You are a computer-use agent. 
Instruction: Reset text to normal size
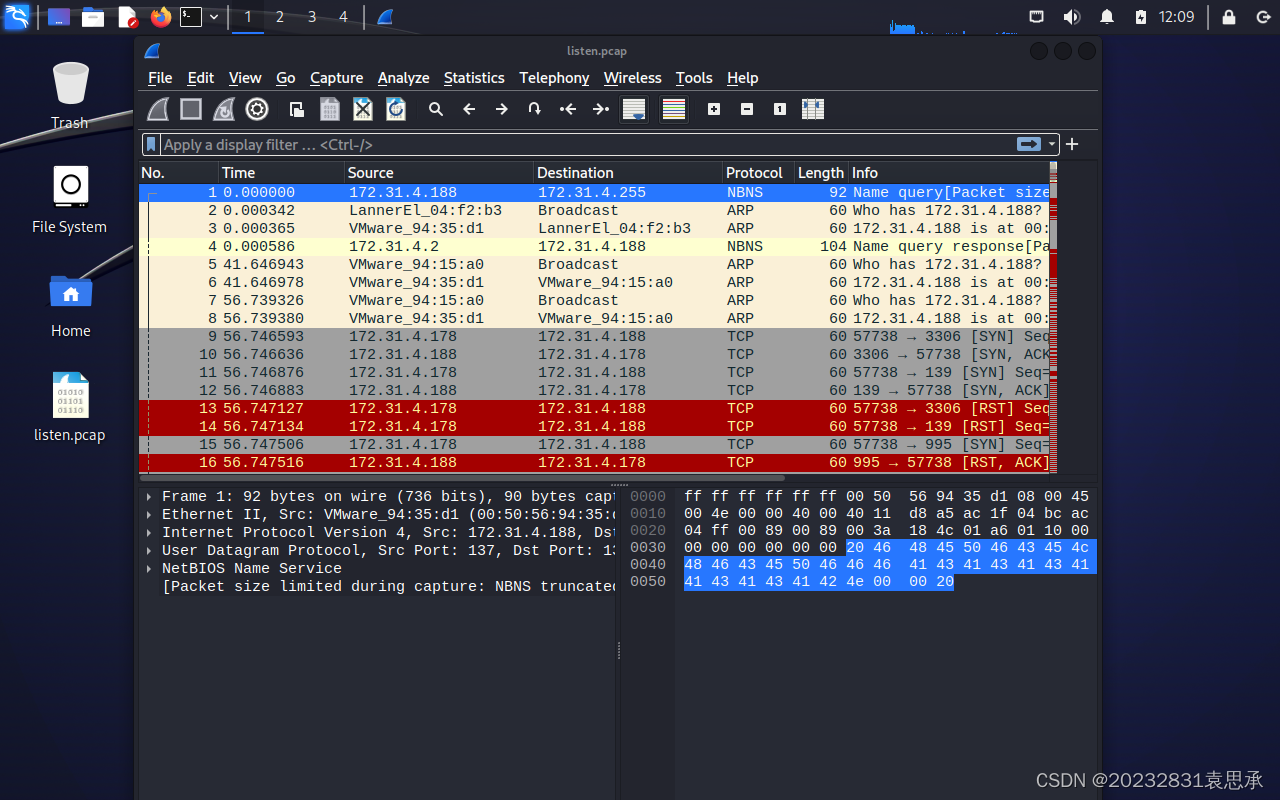(x=780, y=109)
